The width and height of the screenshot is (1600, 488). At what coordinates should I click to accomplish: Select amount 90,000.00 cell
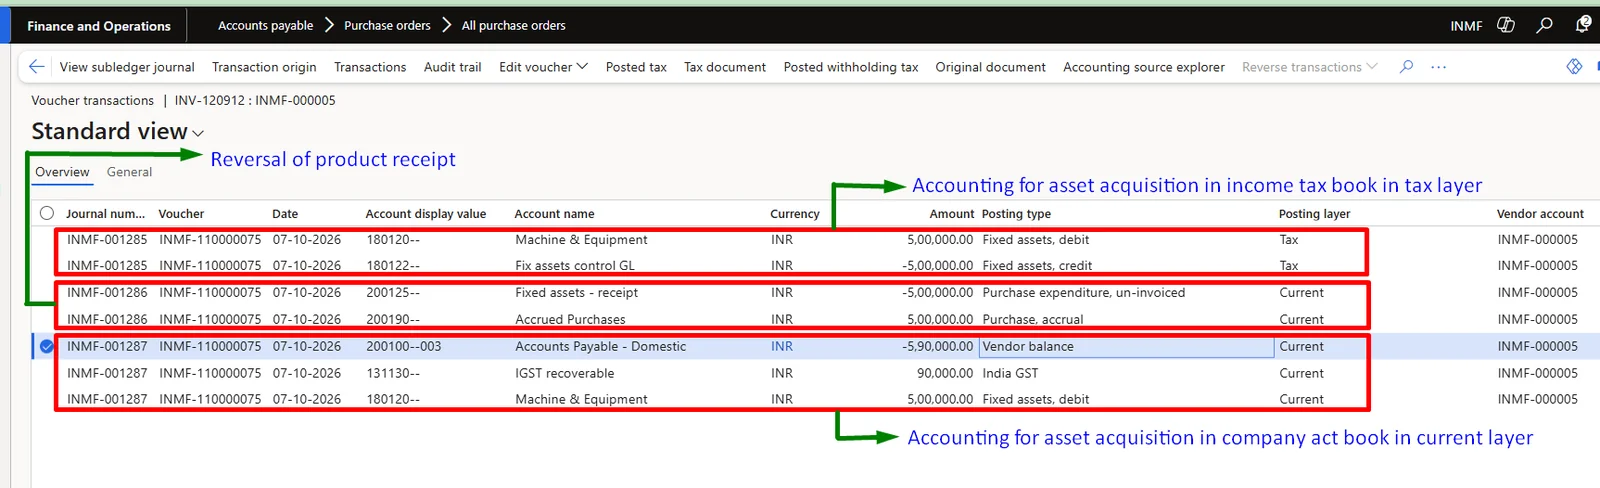pos(944,373)
